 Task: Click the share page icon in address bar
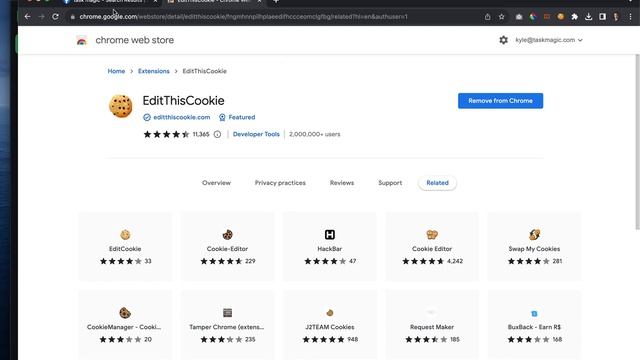pos(487,17)
